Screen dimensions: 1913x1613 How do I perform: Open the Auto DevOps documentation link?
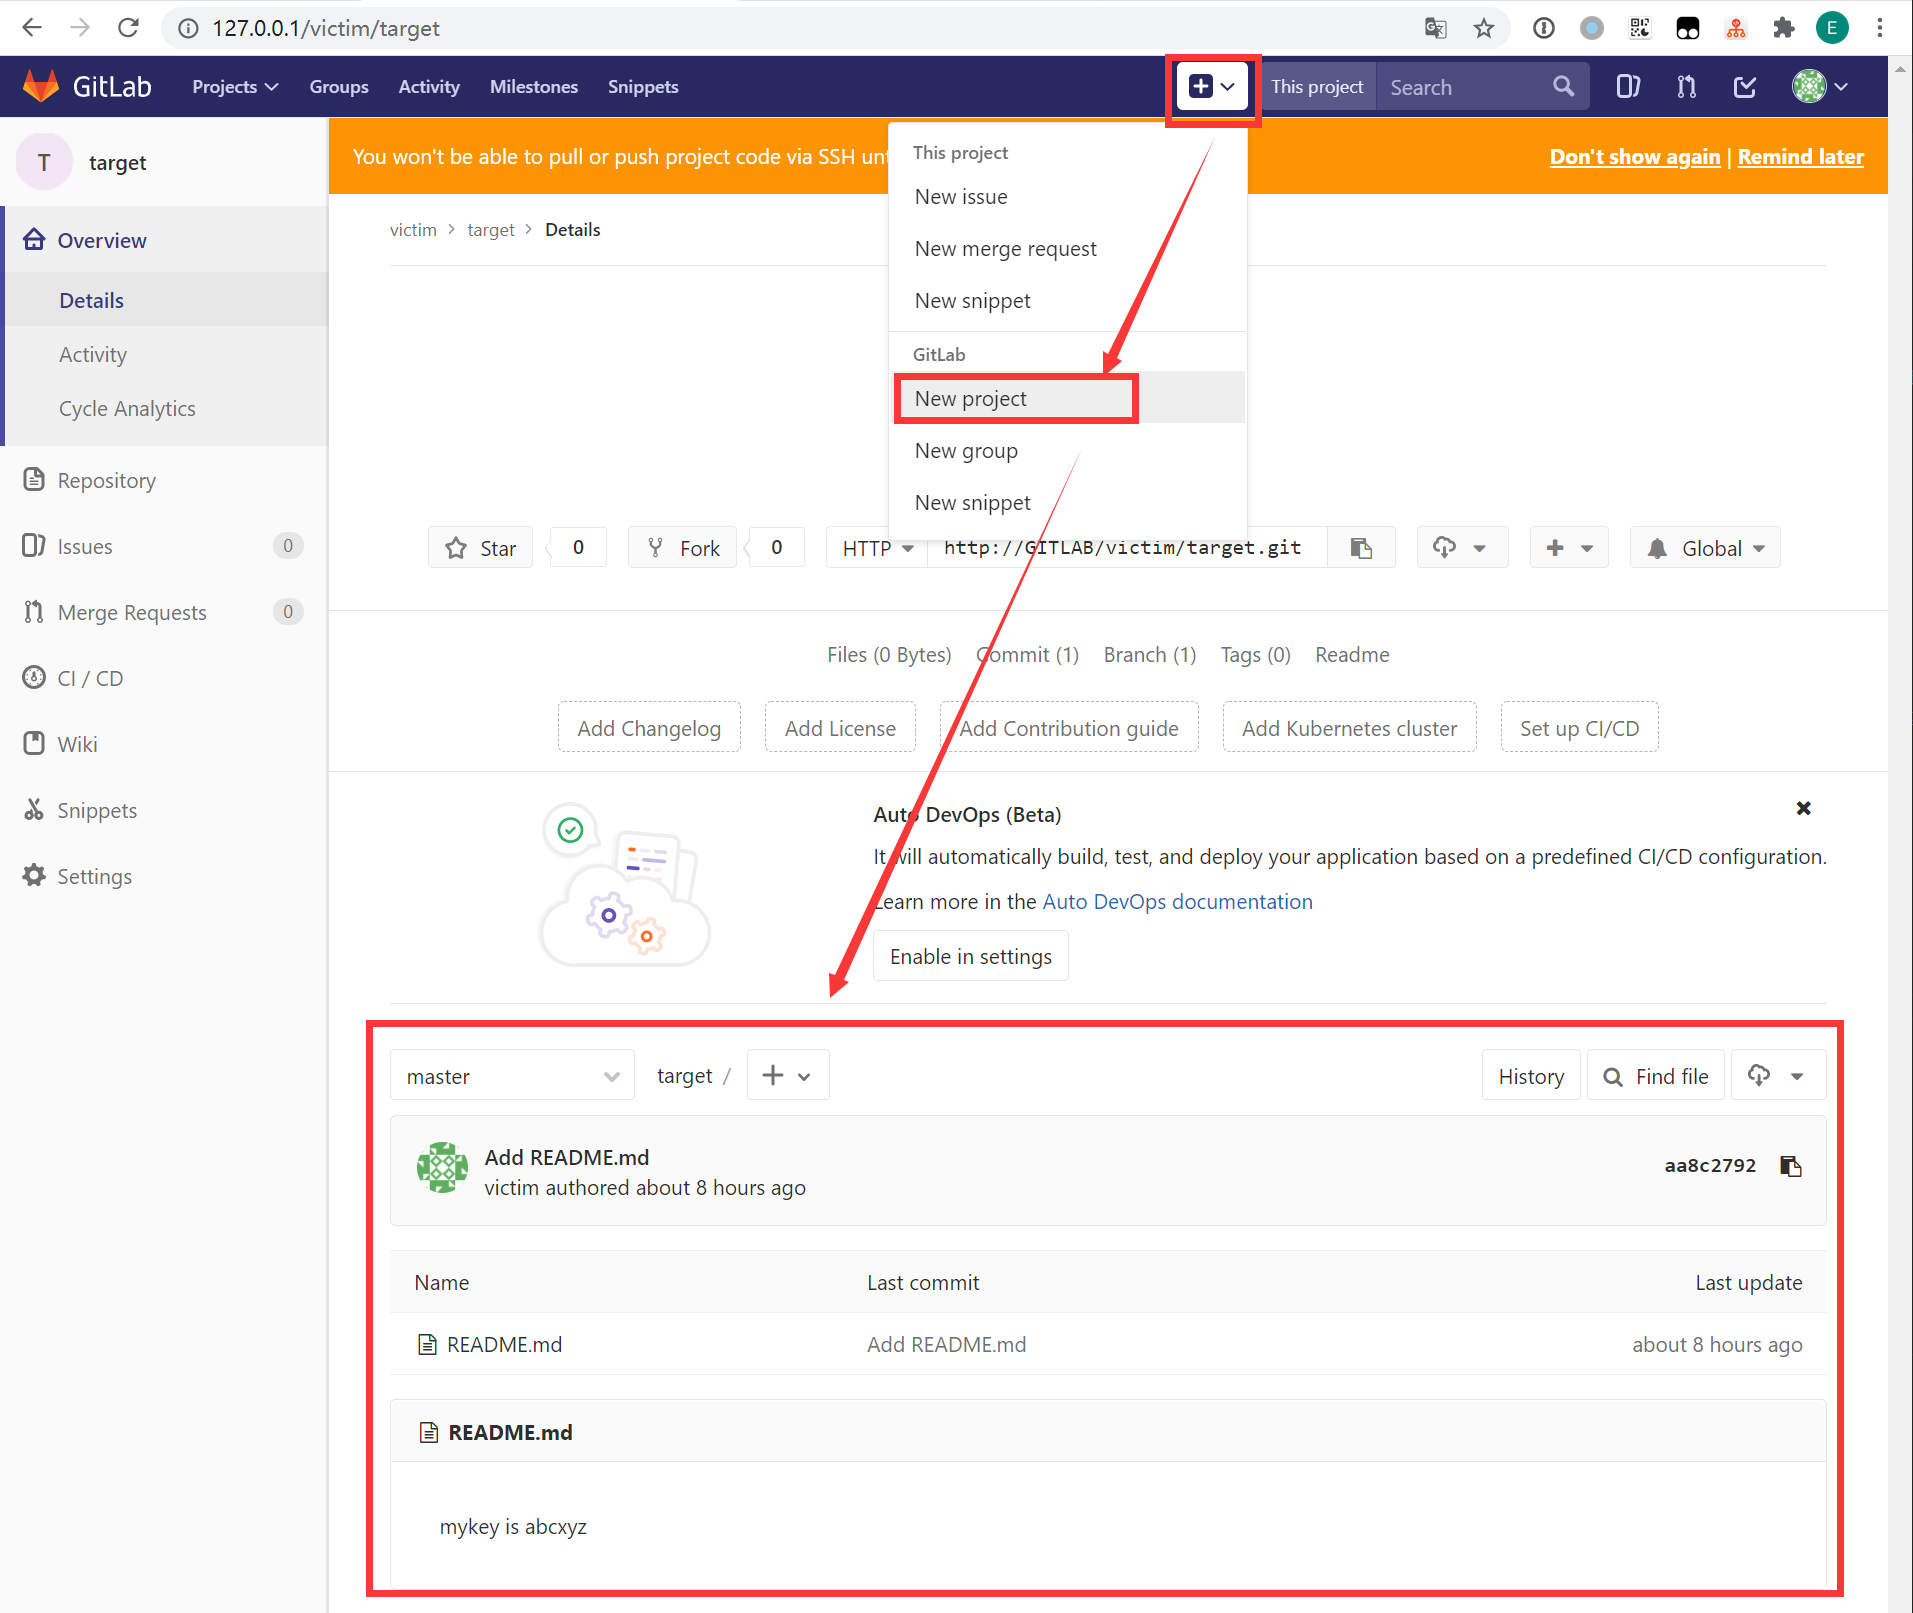pos(1177,902)
